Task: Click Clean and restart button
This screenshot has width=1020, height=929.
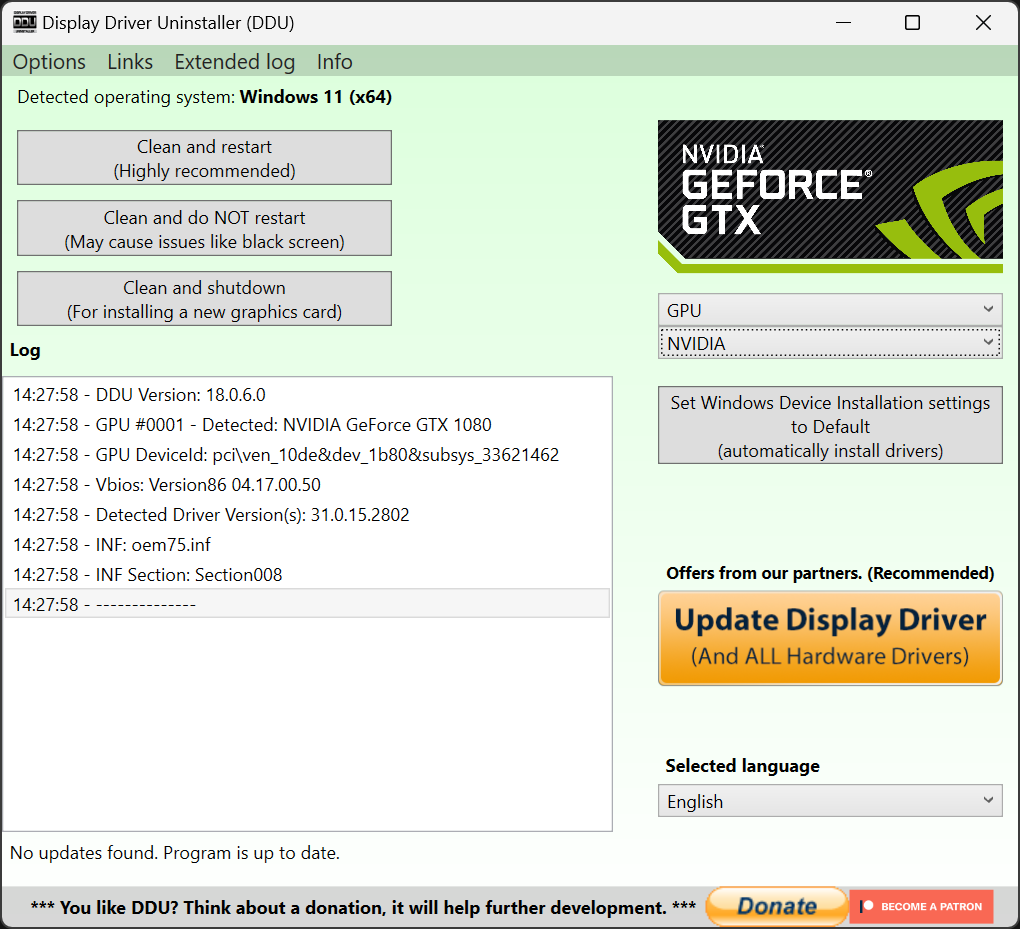Action: coord(204,158)
